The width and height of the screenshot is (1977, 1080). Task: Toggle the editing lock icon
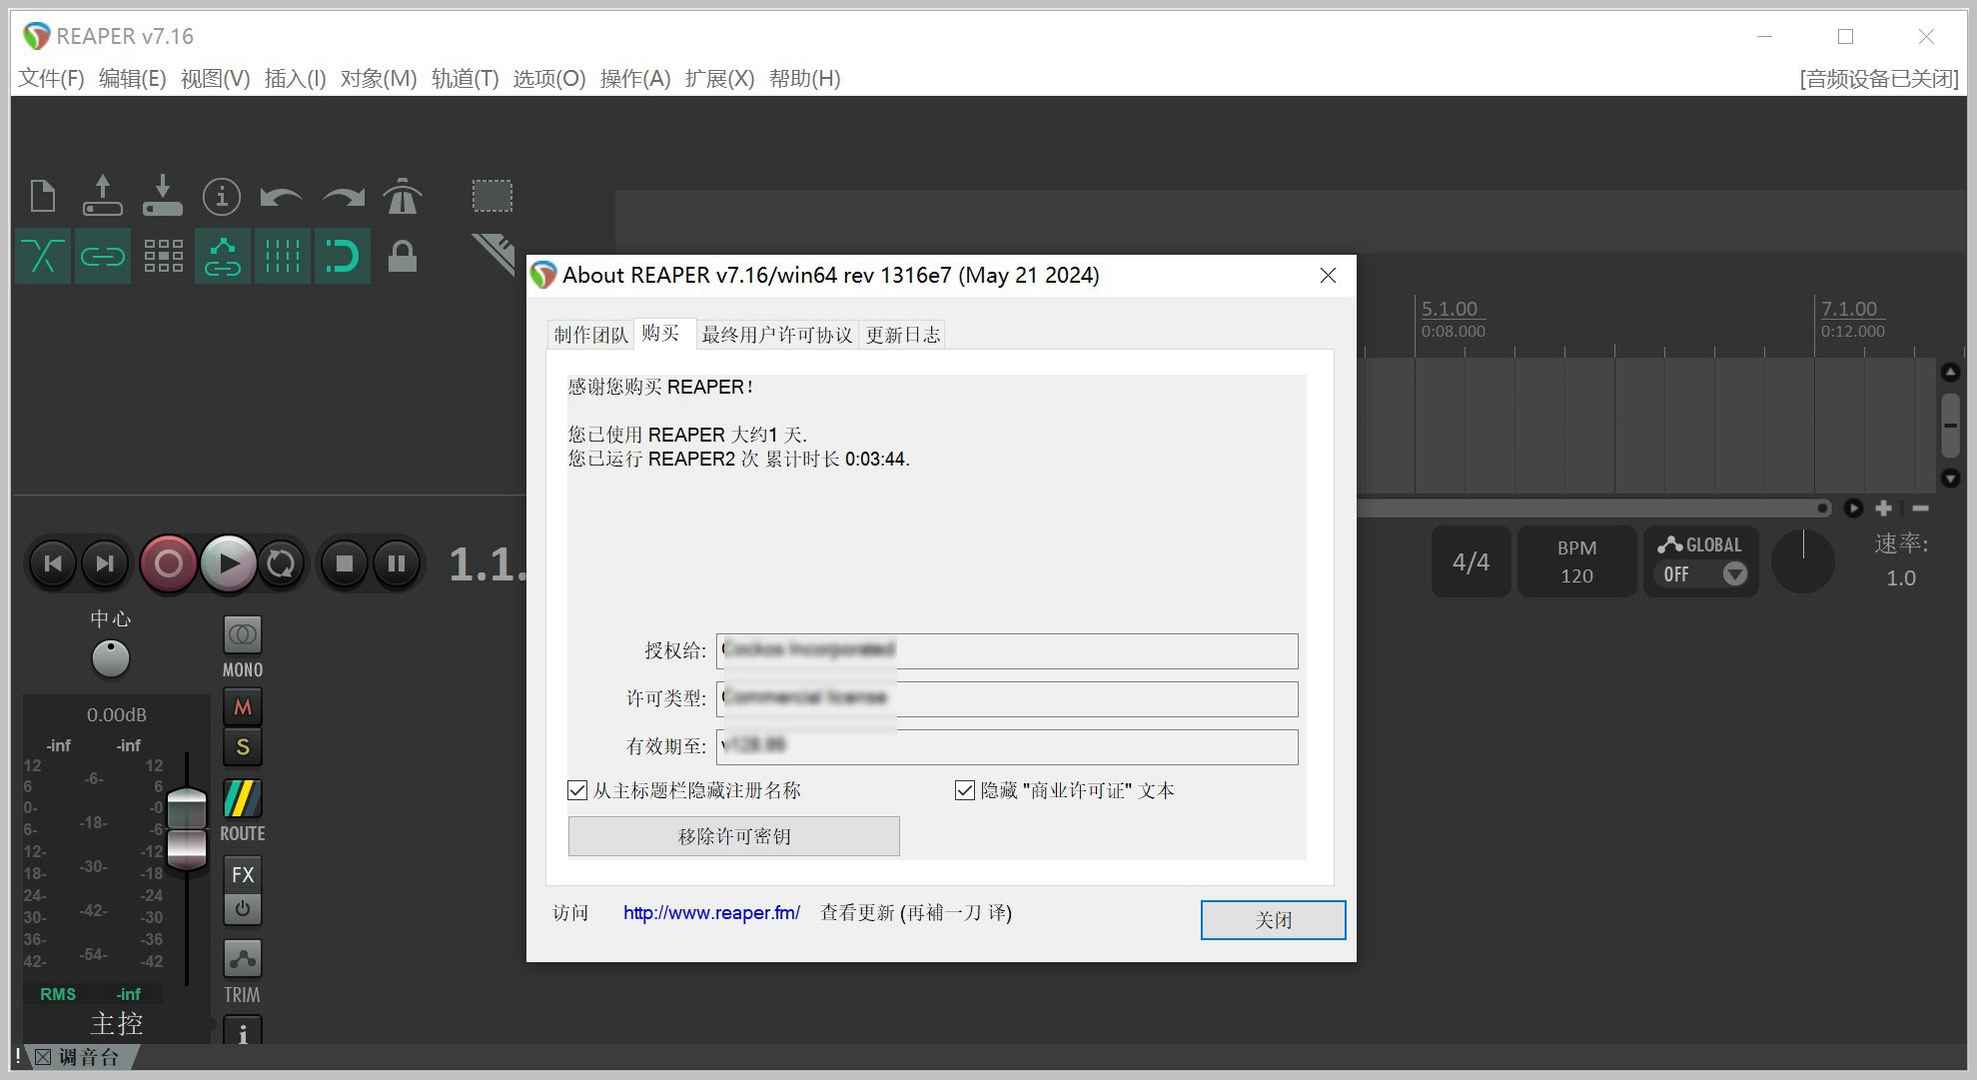[x=401, y=256]
